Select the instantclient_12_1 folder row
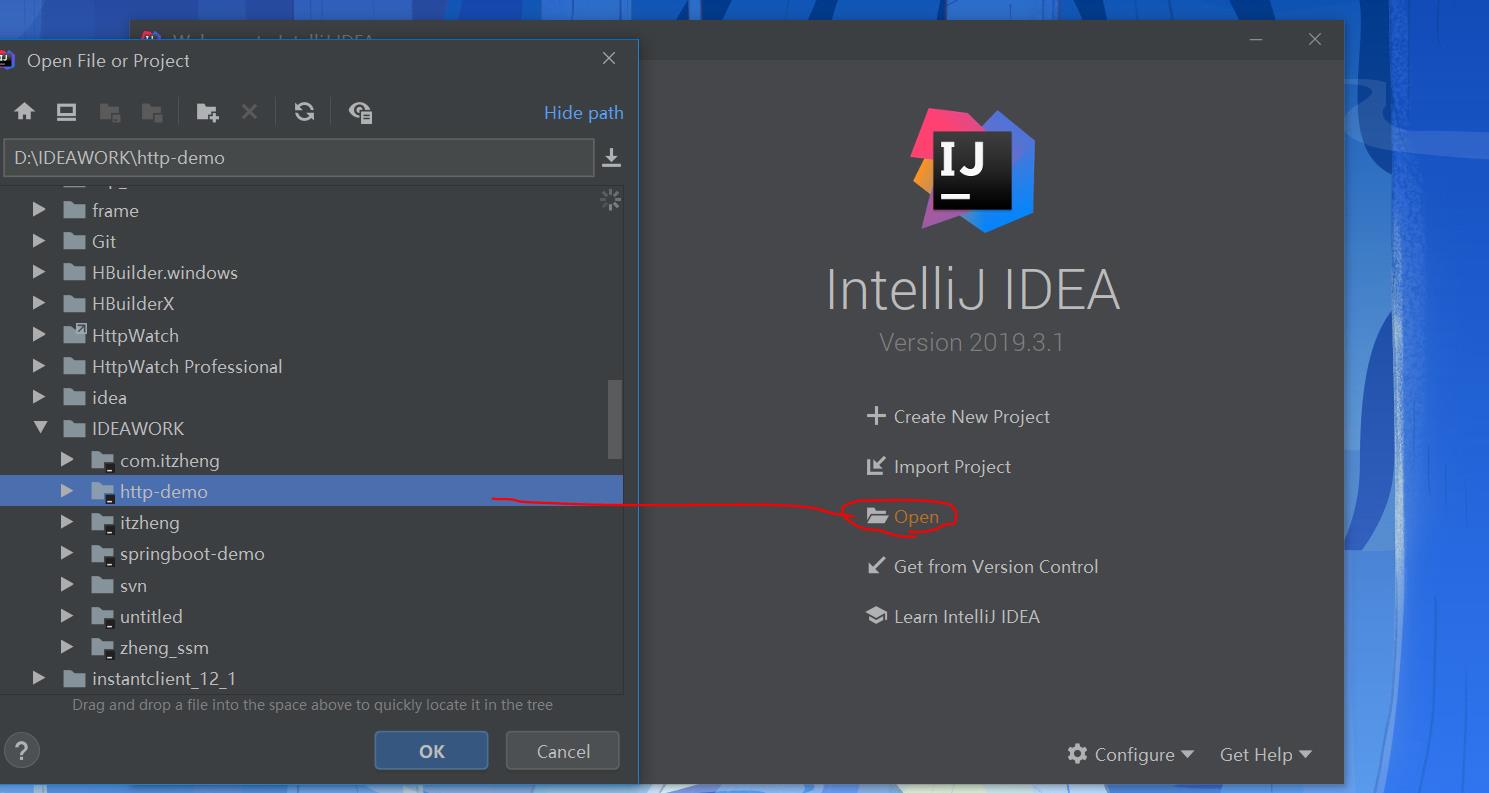The width and height of the screenshot is (1489, 793). pyautogui.click(x=311, y=678)
